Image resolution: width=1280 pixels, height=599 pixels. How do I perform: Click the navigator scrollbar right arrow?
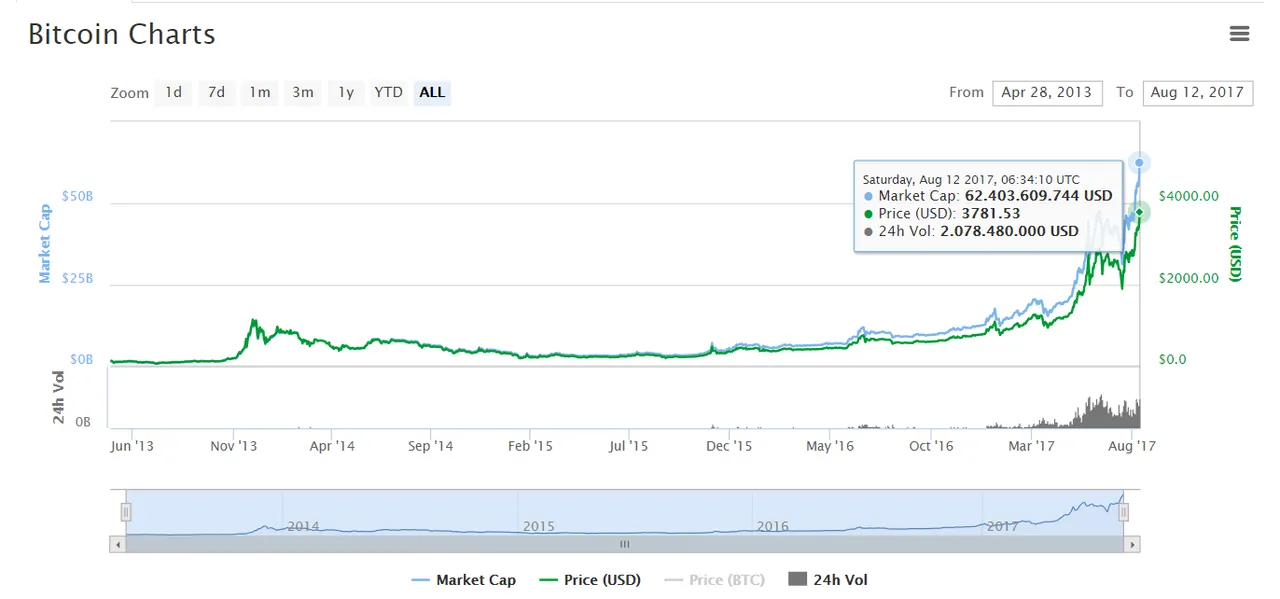pyautogui.click(x=1132, y=545)
